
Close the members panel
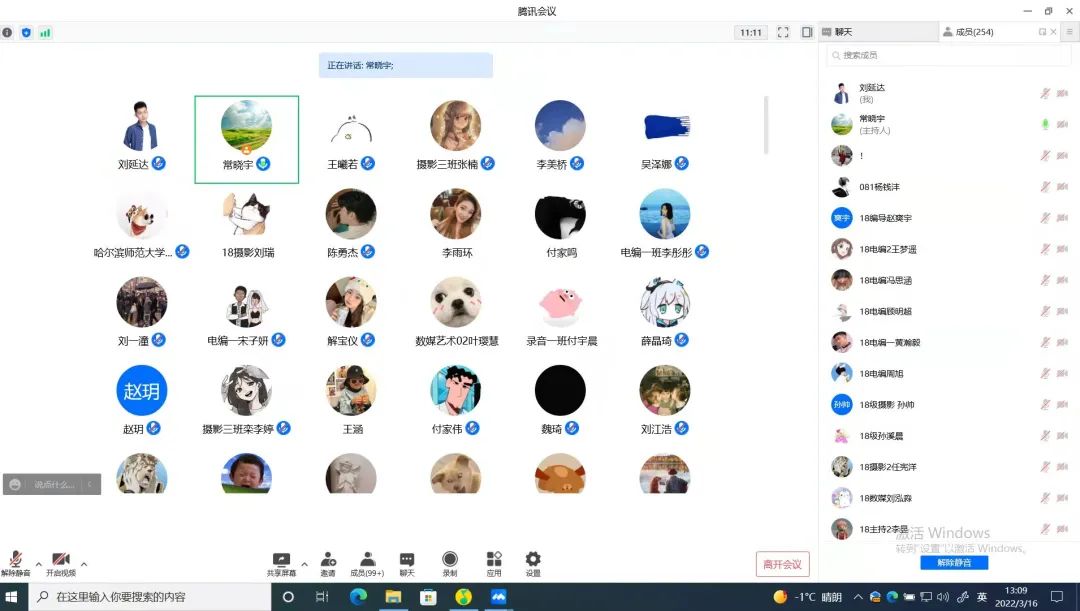click(1053, 32)
